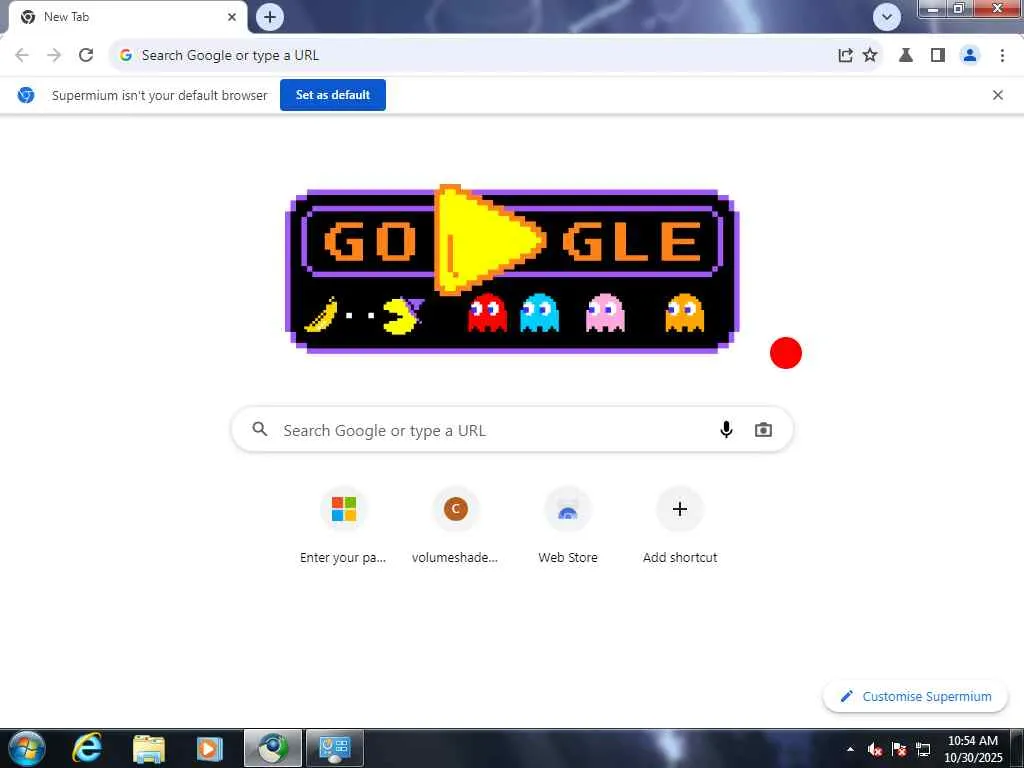Search by image with camera icon
The image size is (1024, 768).
click(763, 430)
